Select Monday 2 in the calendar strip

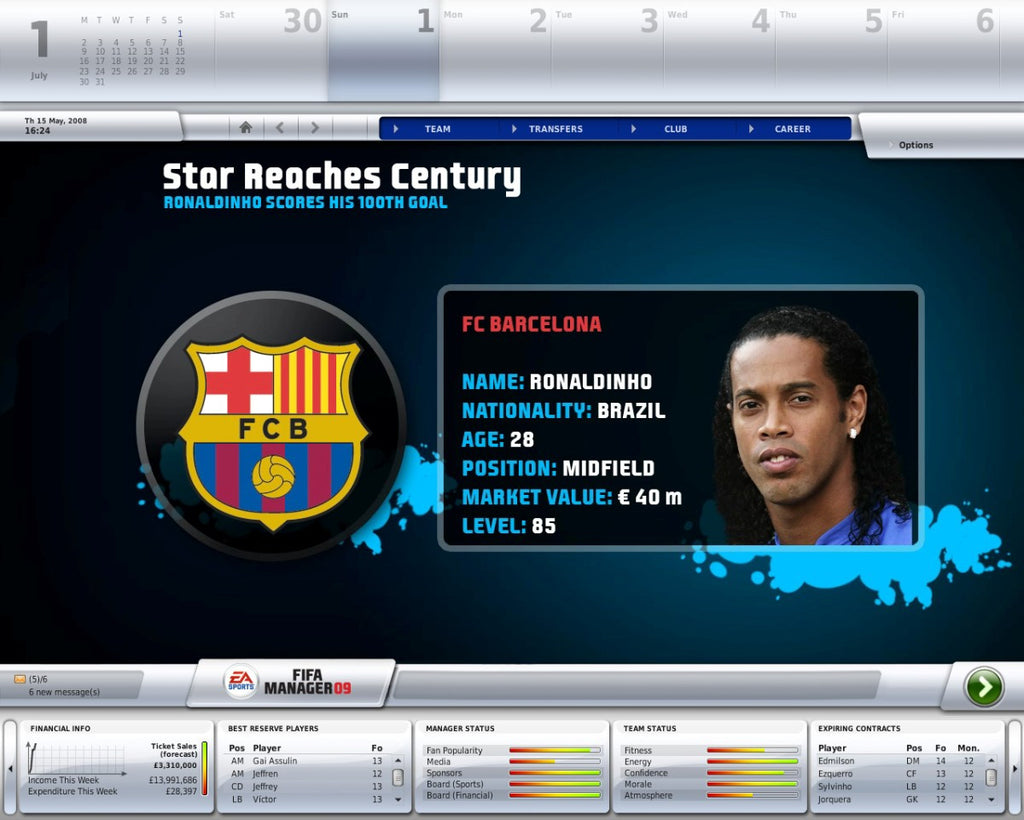pyautogui.click(x=495, y=50)
